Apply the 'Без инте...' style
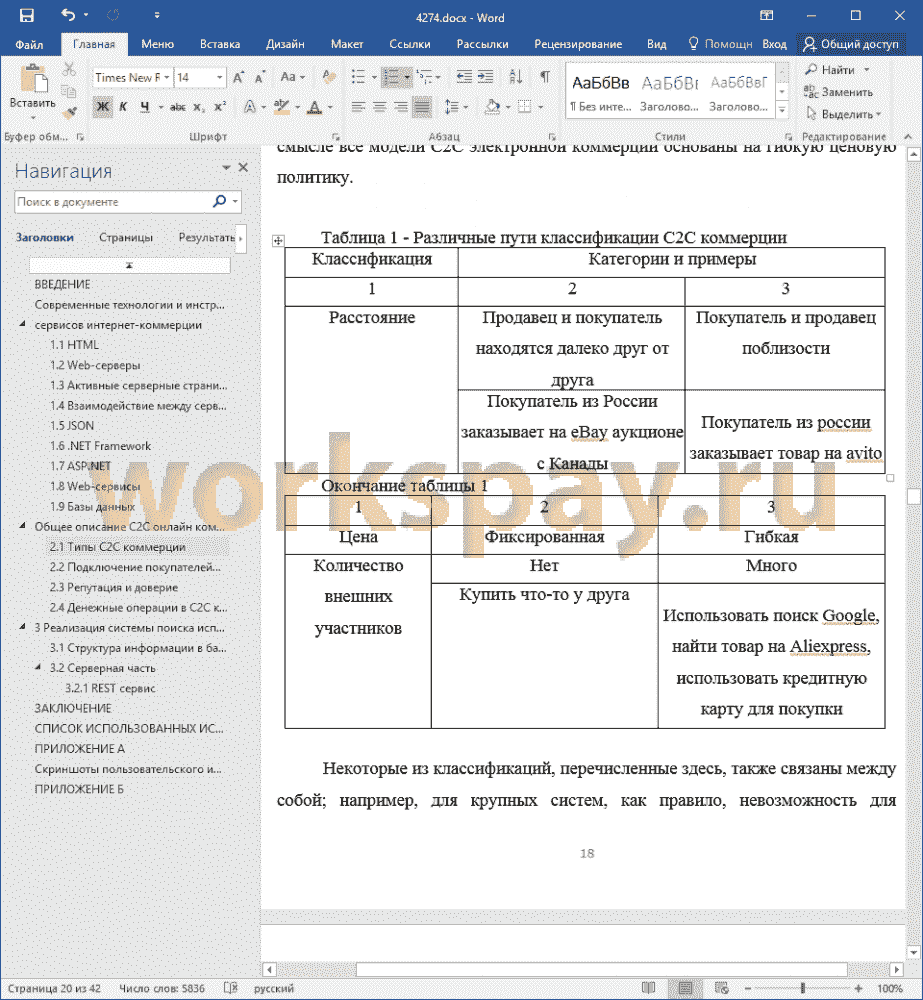The image size is (923, 1000). click(601, 91)
